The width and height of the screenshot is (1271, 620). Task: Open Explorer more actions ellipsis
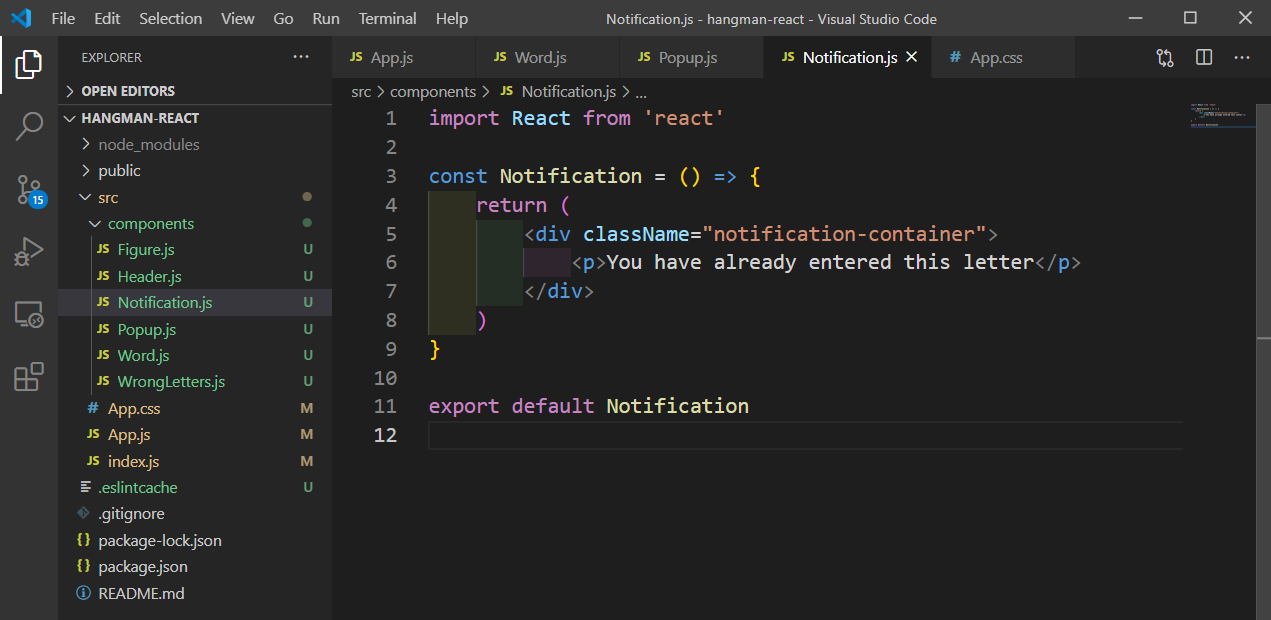click(301, 57)
